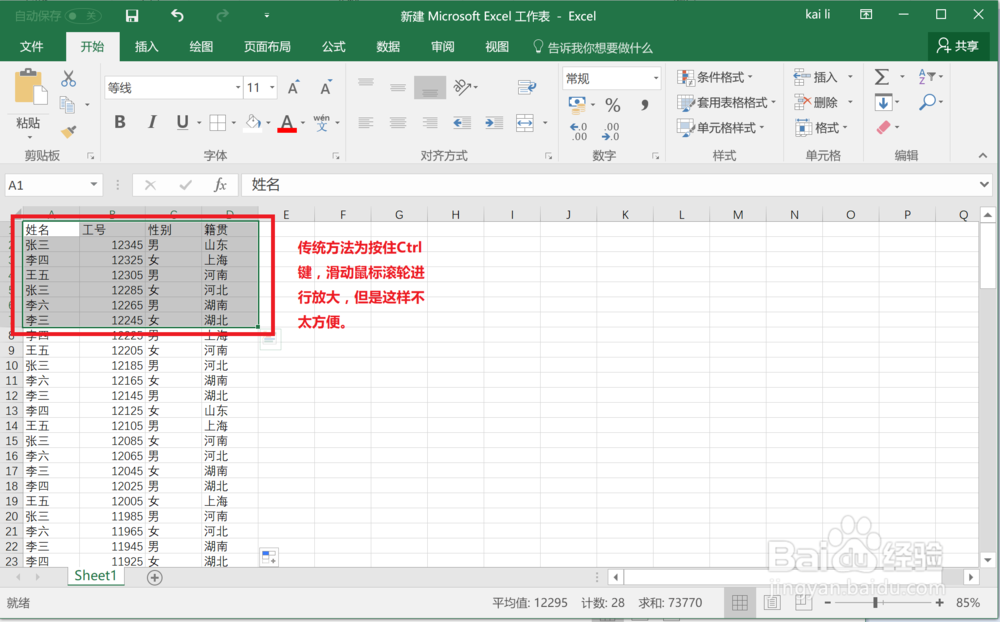
Task: Click the Increase Indent icon
Action: [494, 122]
